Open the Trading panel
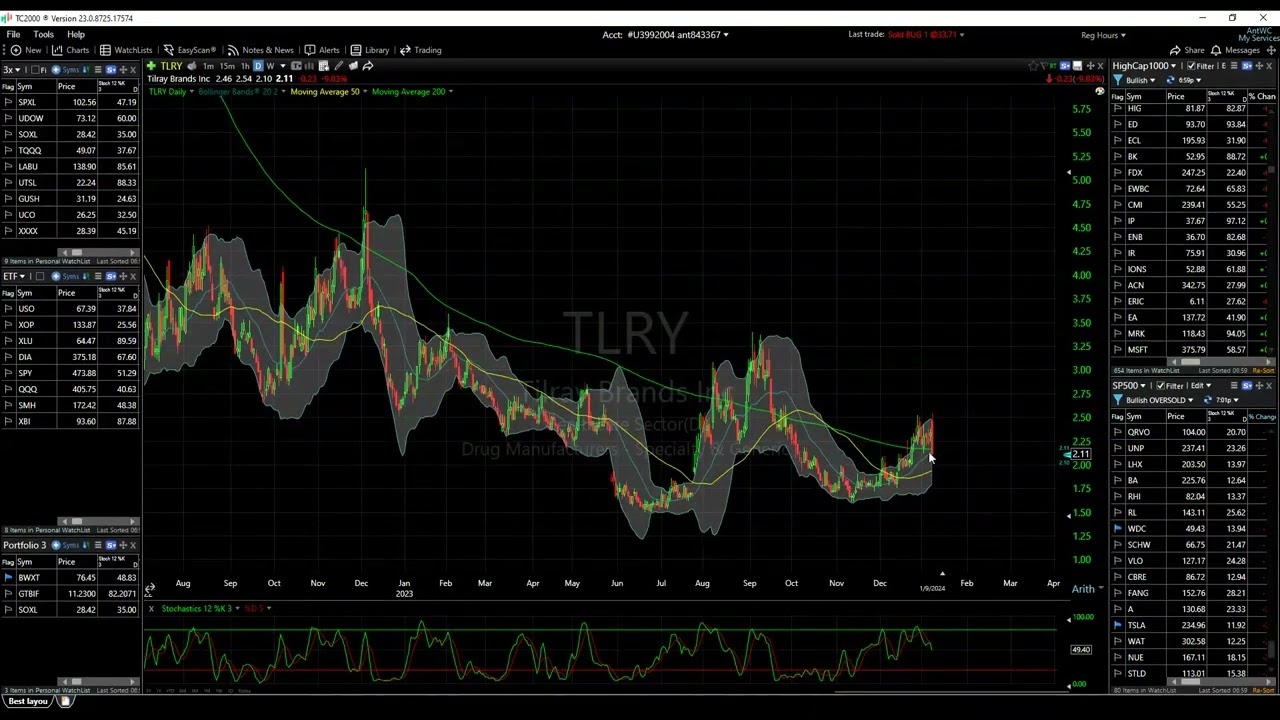 pos(420,50)
